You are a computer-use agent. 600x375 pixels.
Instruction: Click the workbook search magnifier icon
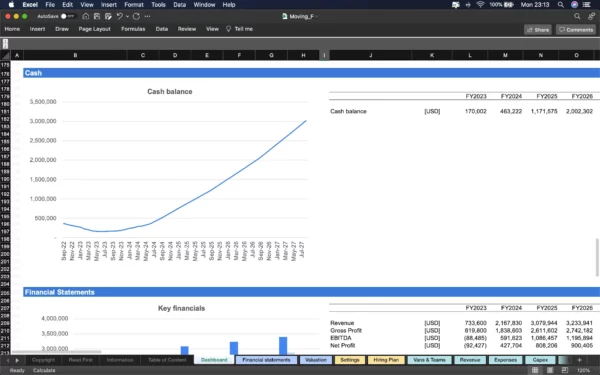pyautogui.click(x=577, y=16)
